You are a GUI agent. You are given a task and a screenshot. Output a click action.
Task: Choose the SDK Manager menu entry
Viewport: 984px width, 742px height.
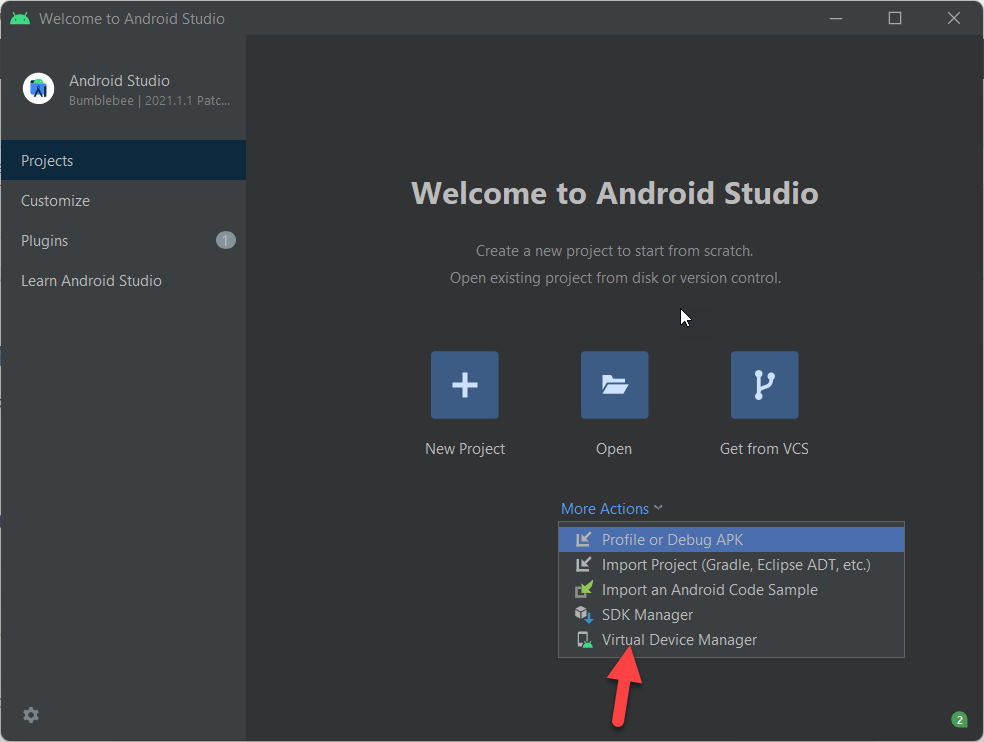(x=647, y=615)
